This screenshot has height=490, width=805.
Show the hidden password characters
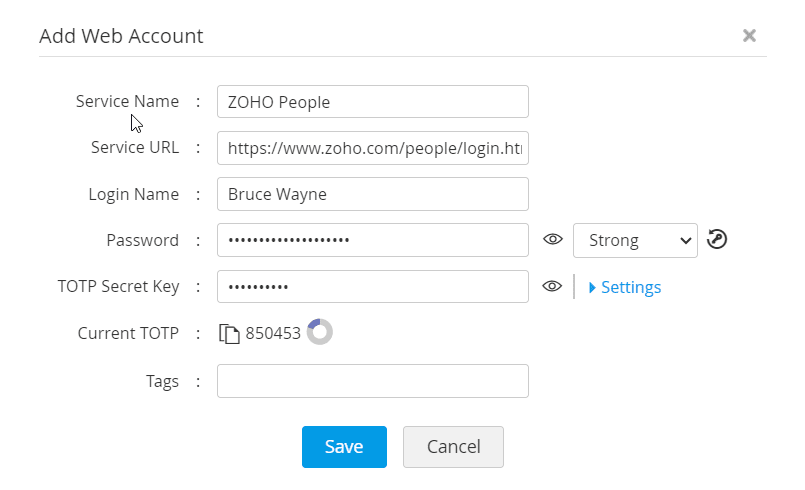(x=551, y=240)
